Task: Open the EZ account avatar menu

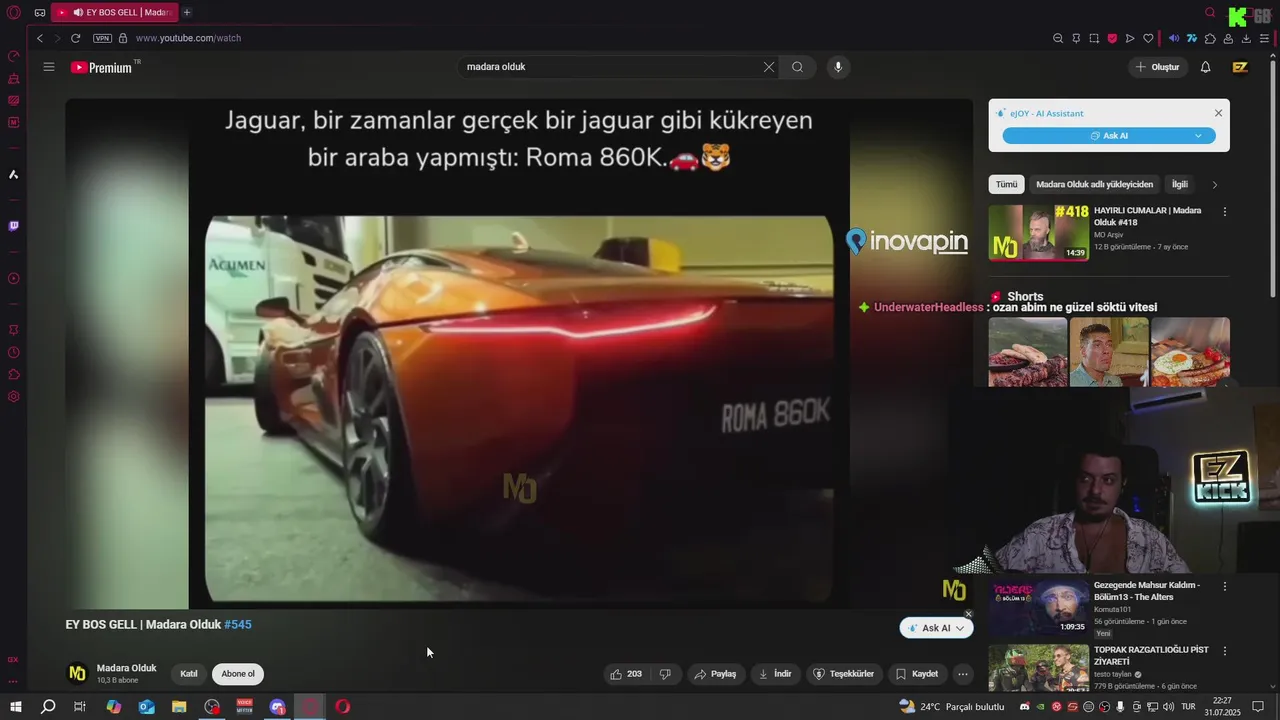Action: point(1240,67)
